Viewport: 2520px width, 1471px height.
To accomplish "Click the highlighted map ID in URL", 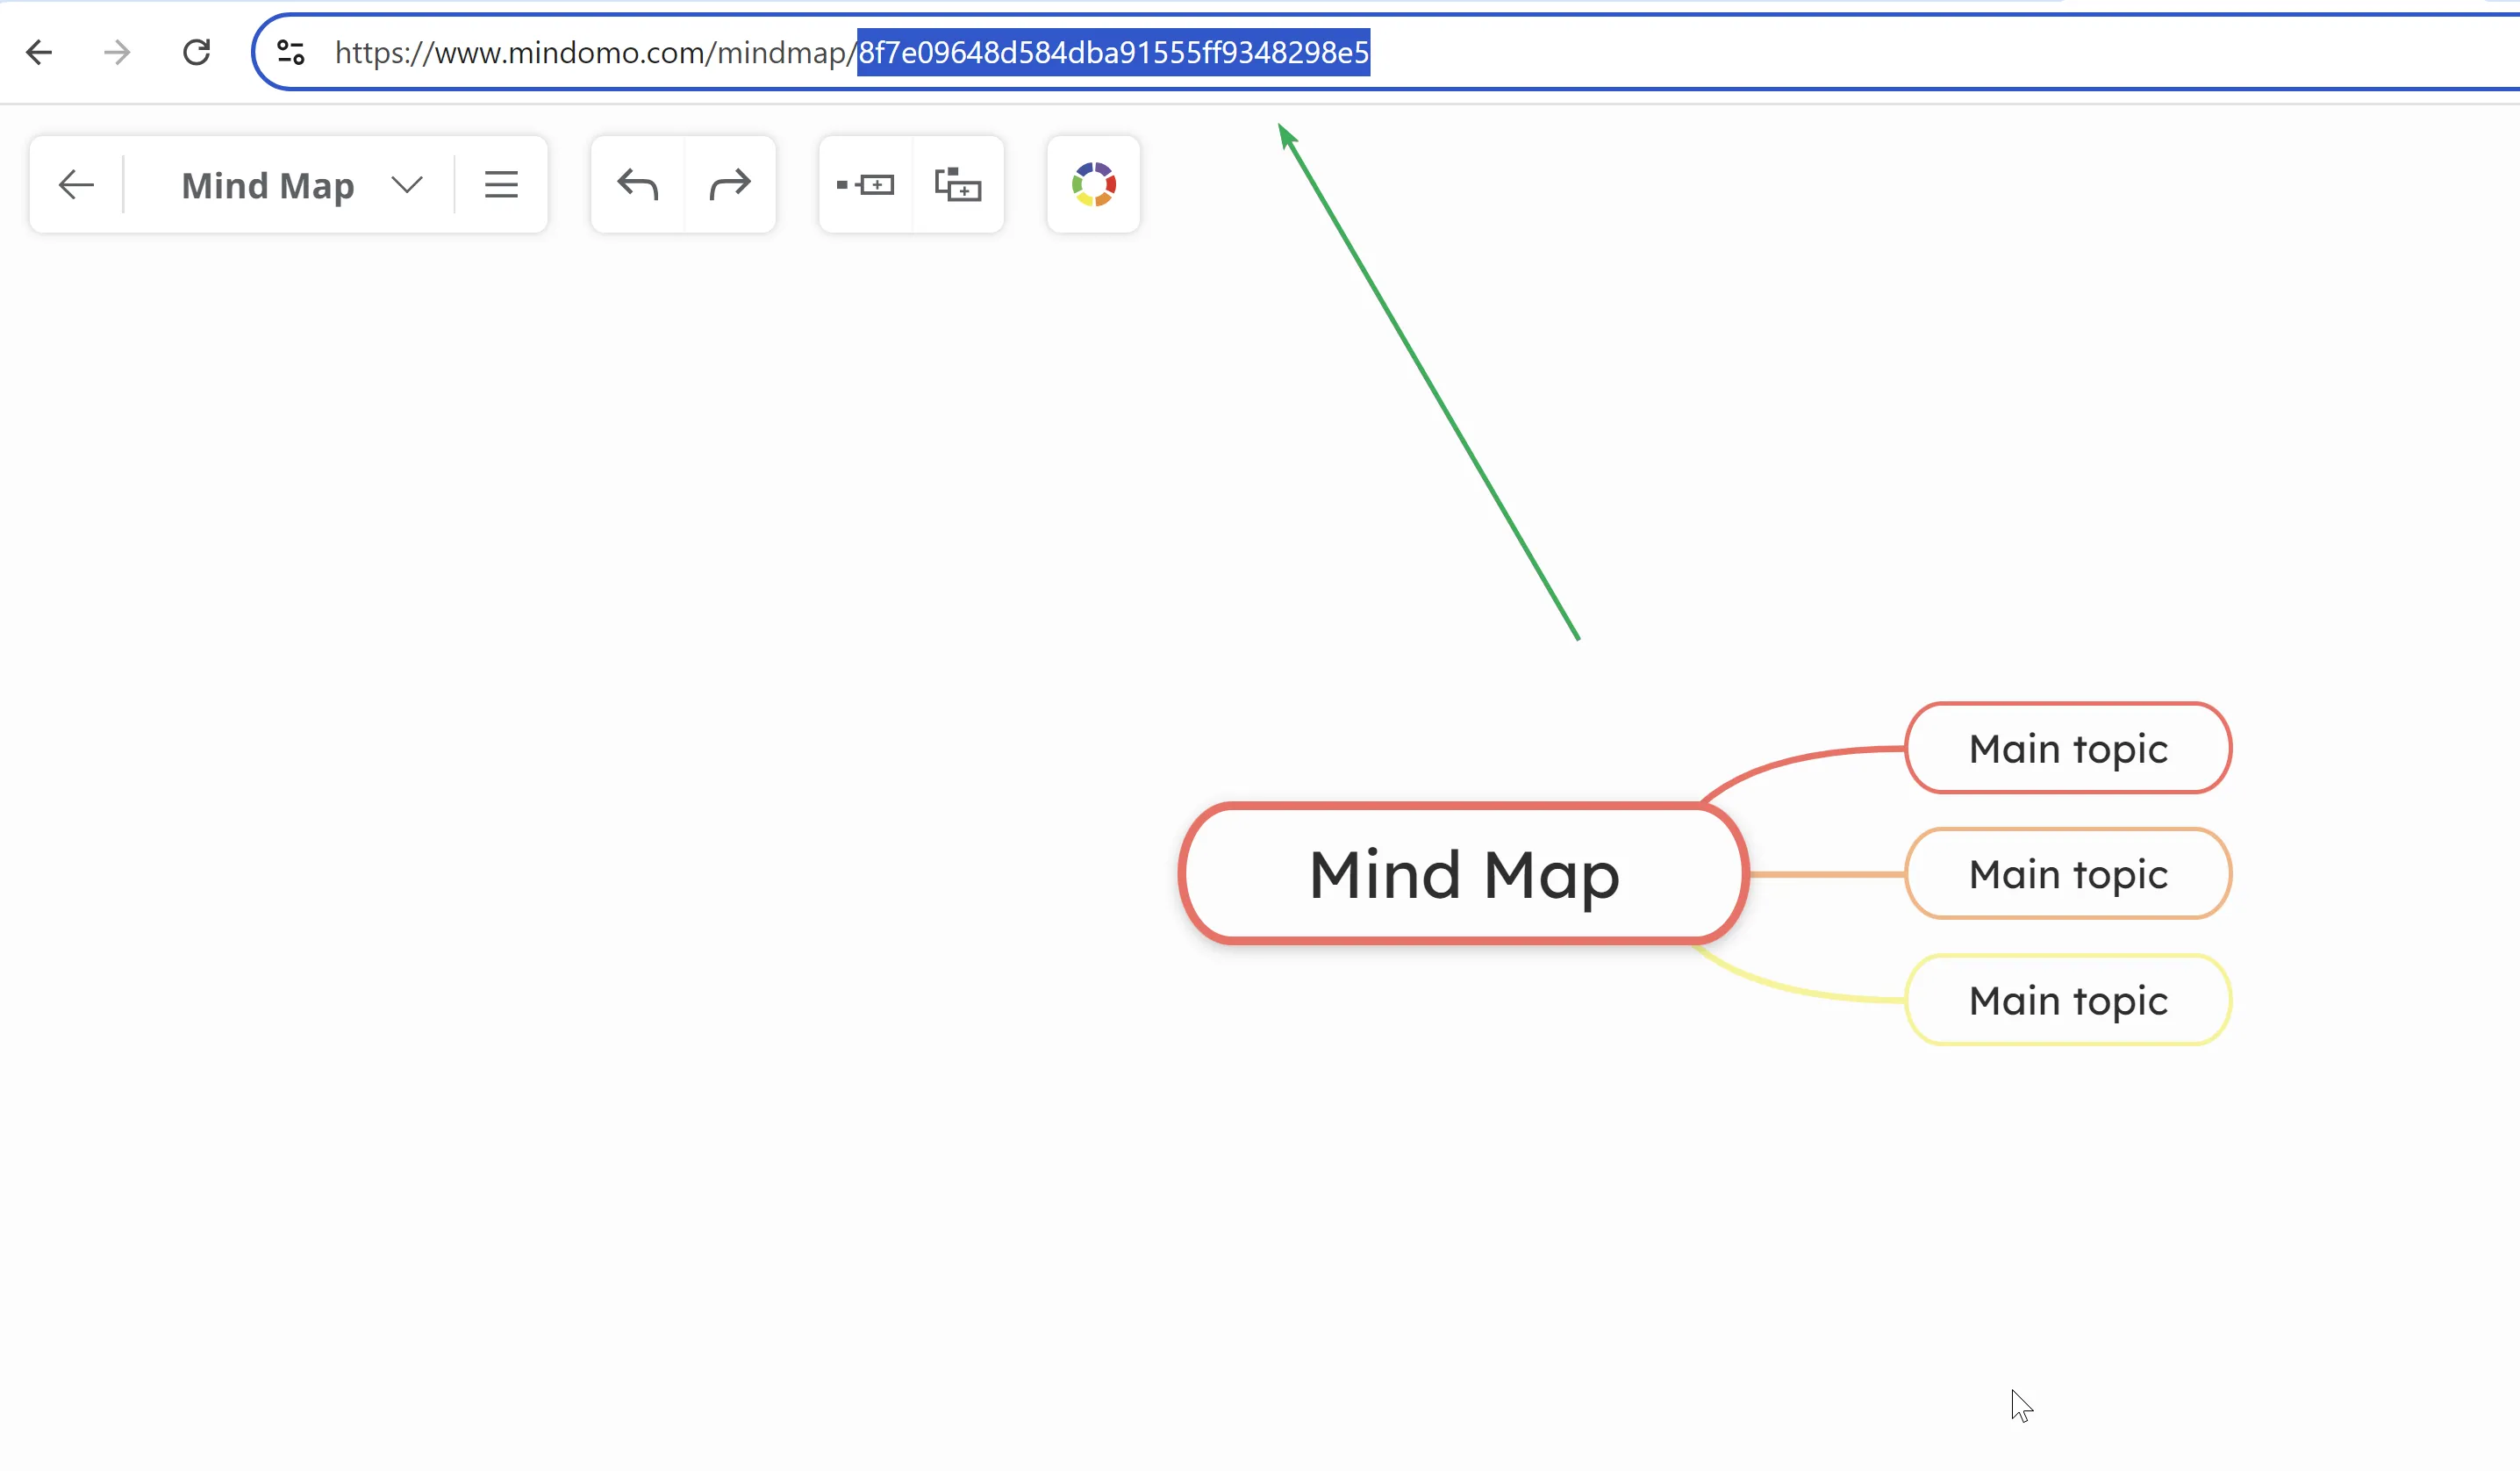I will (1113, 52).
